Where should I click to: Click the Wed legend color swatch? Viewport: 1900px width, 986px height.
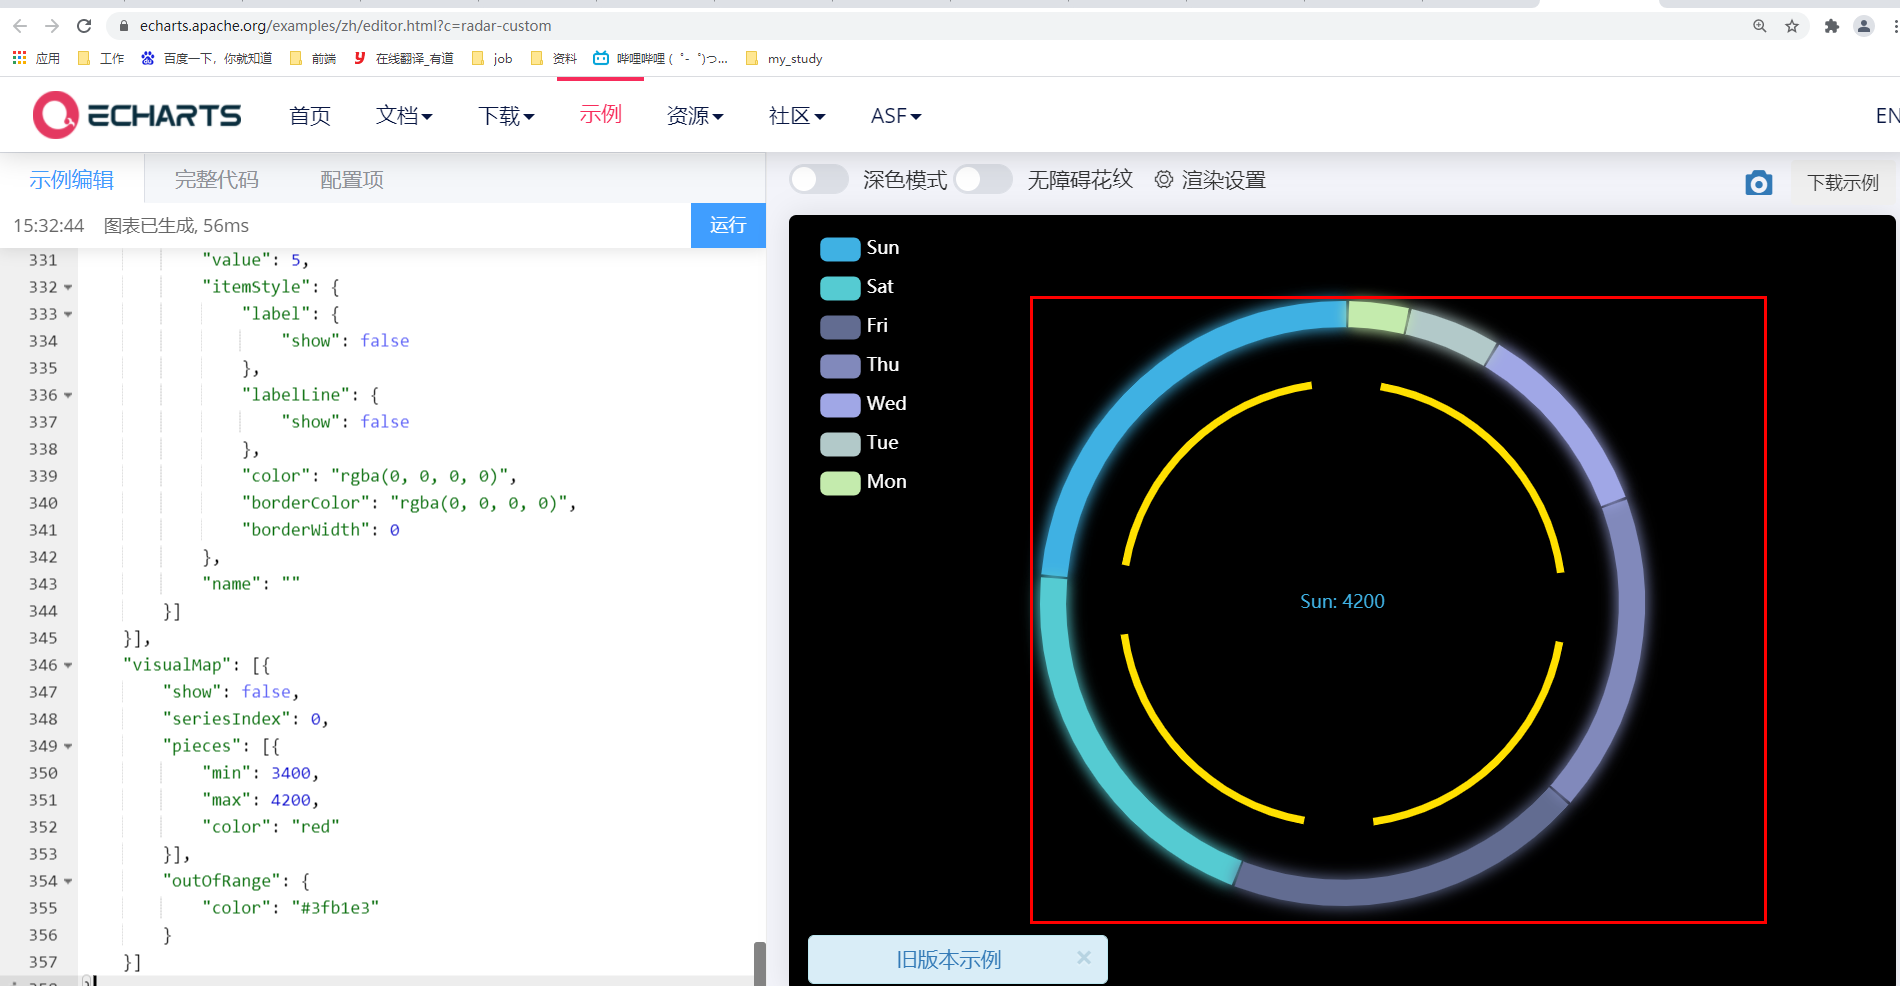click(840, 405)
